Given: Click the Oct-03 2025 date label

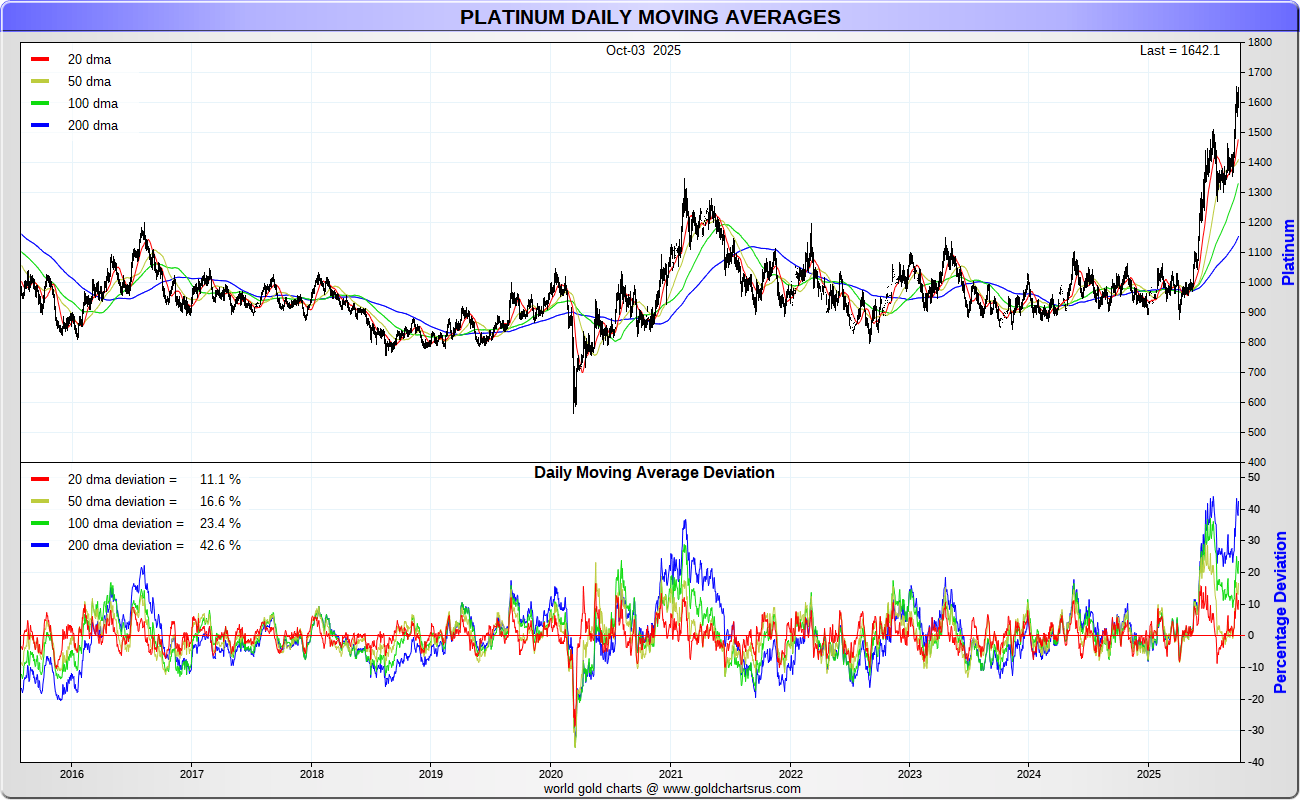Looking at the screenshot, I should [643, 51].
